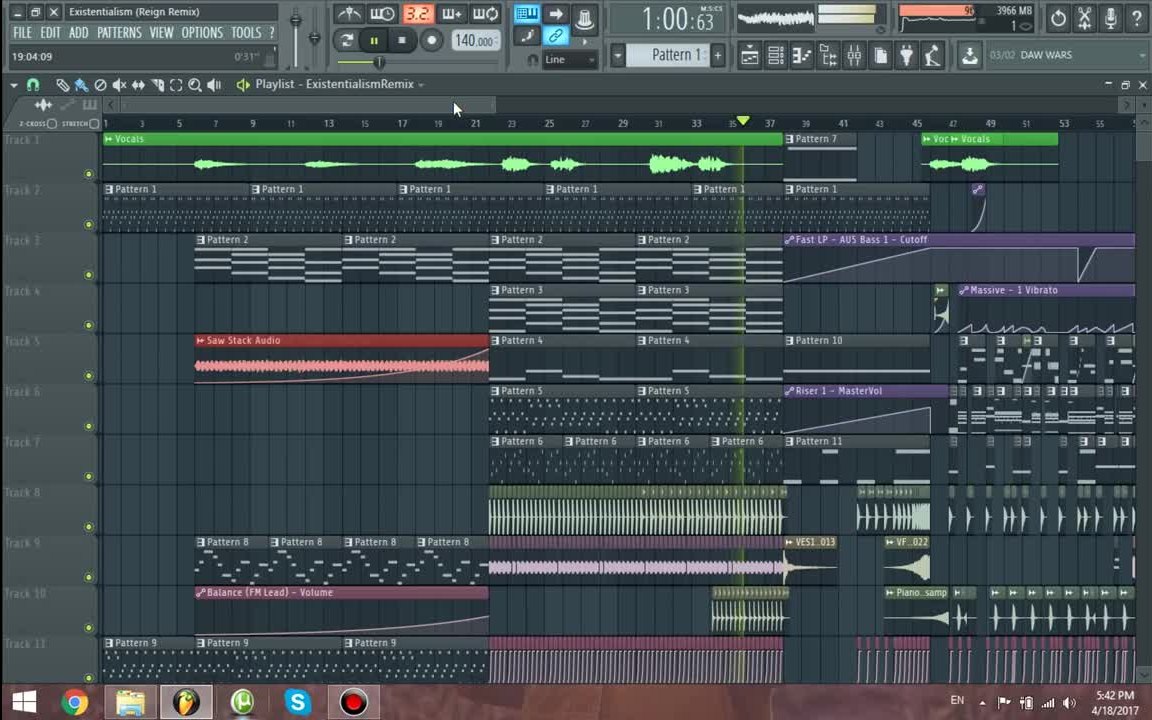Open the Mixer icon
This screenshot has width=1152, height=720.
coord(854,56)
